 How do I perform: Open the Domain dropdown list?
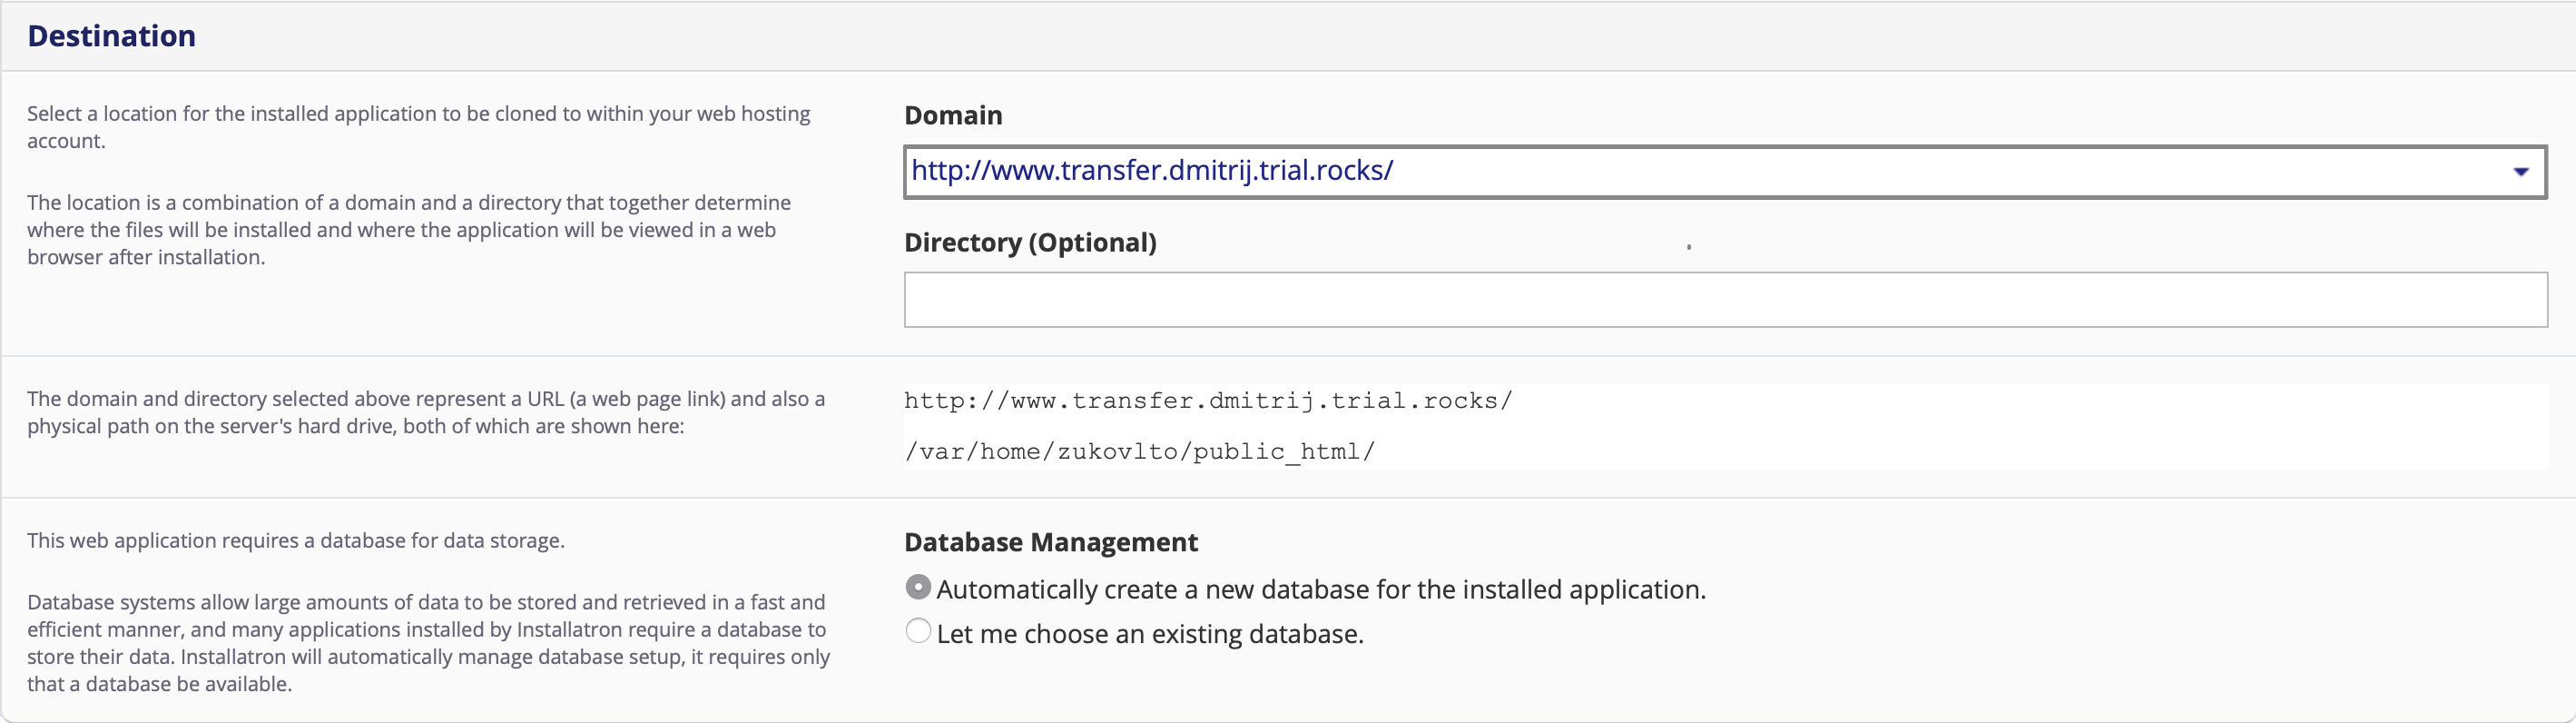(1725, 172)
